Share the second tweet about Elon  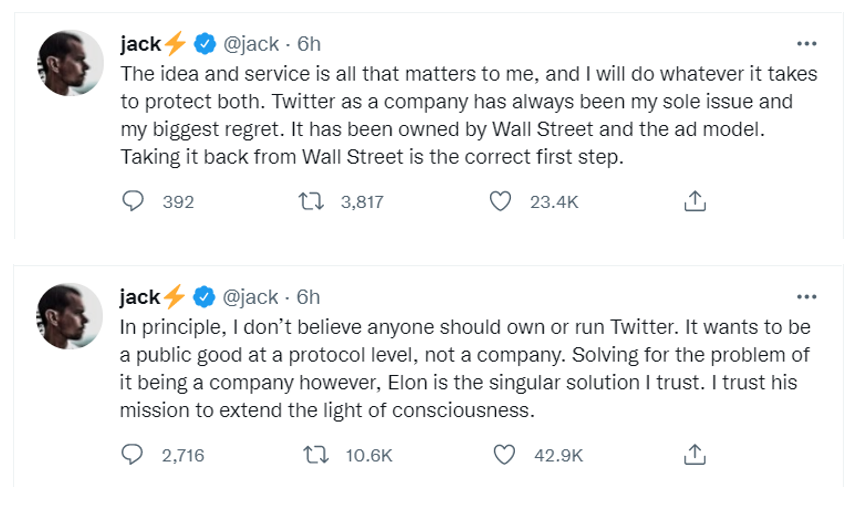tap(694, 455)
